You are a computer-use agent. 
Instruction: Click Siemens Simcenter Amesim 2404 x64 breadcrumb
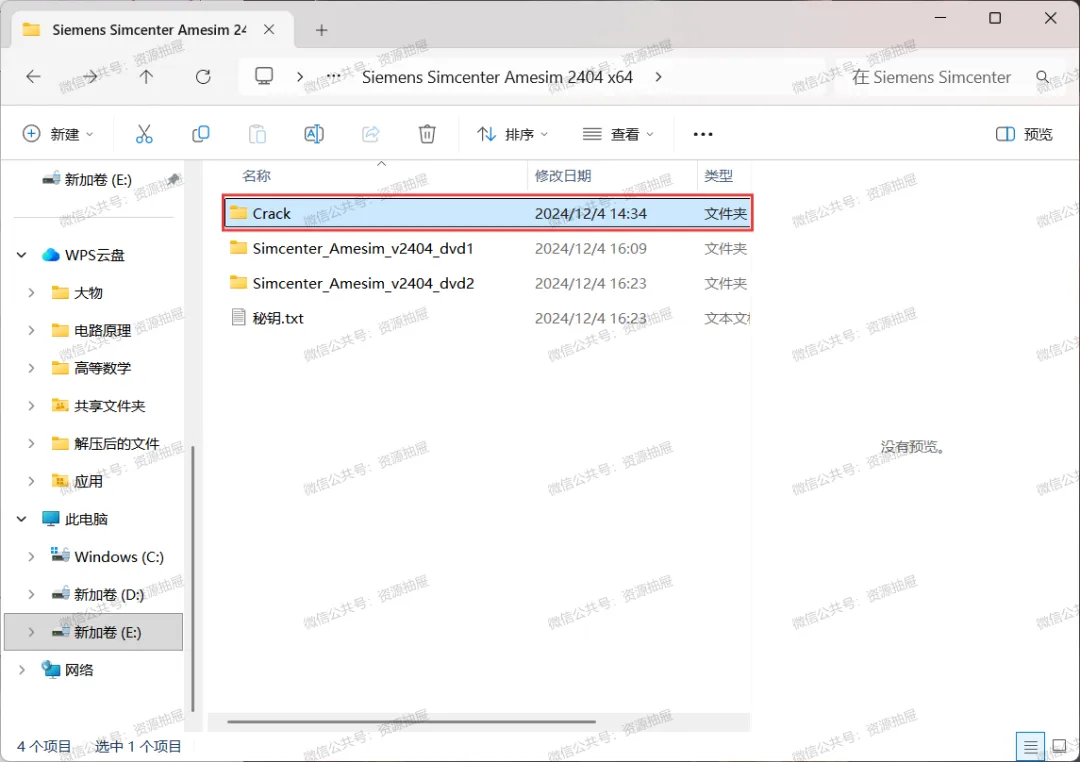497,76
